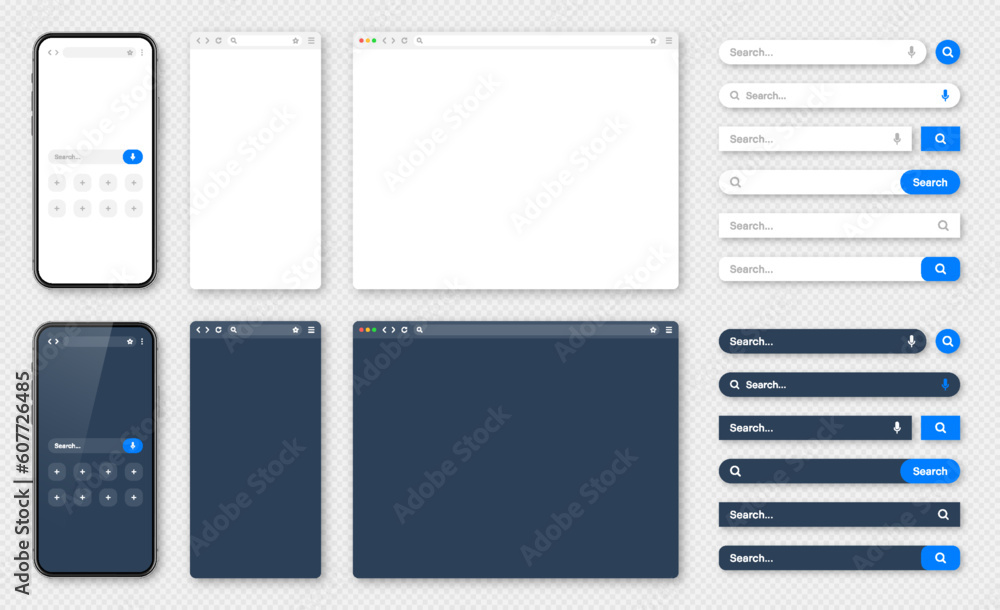
Task: Tap back arrow in light phone browser
Action: click(x=50, y=52)
